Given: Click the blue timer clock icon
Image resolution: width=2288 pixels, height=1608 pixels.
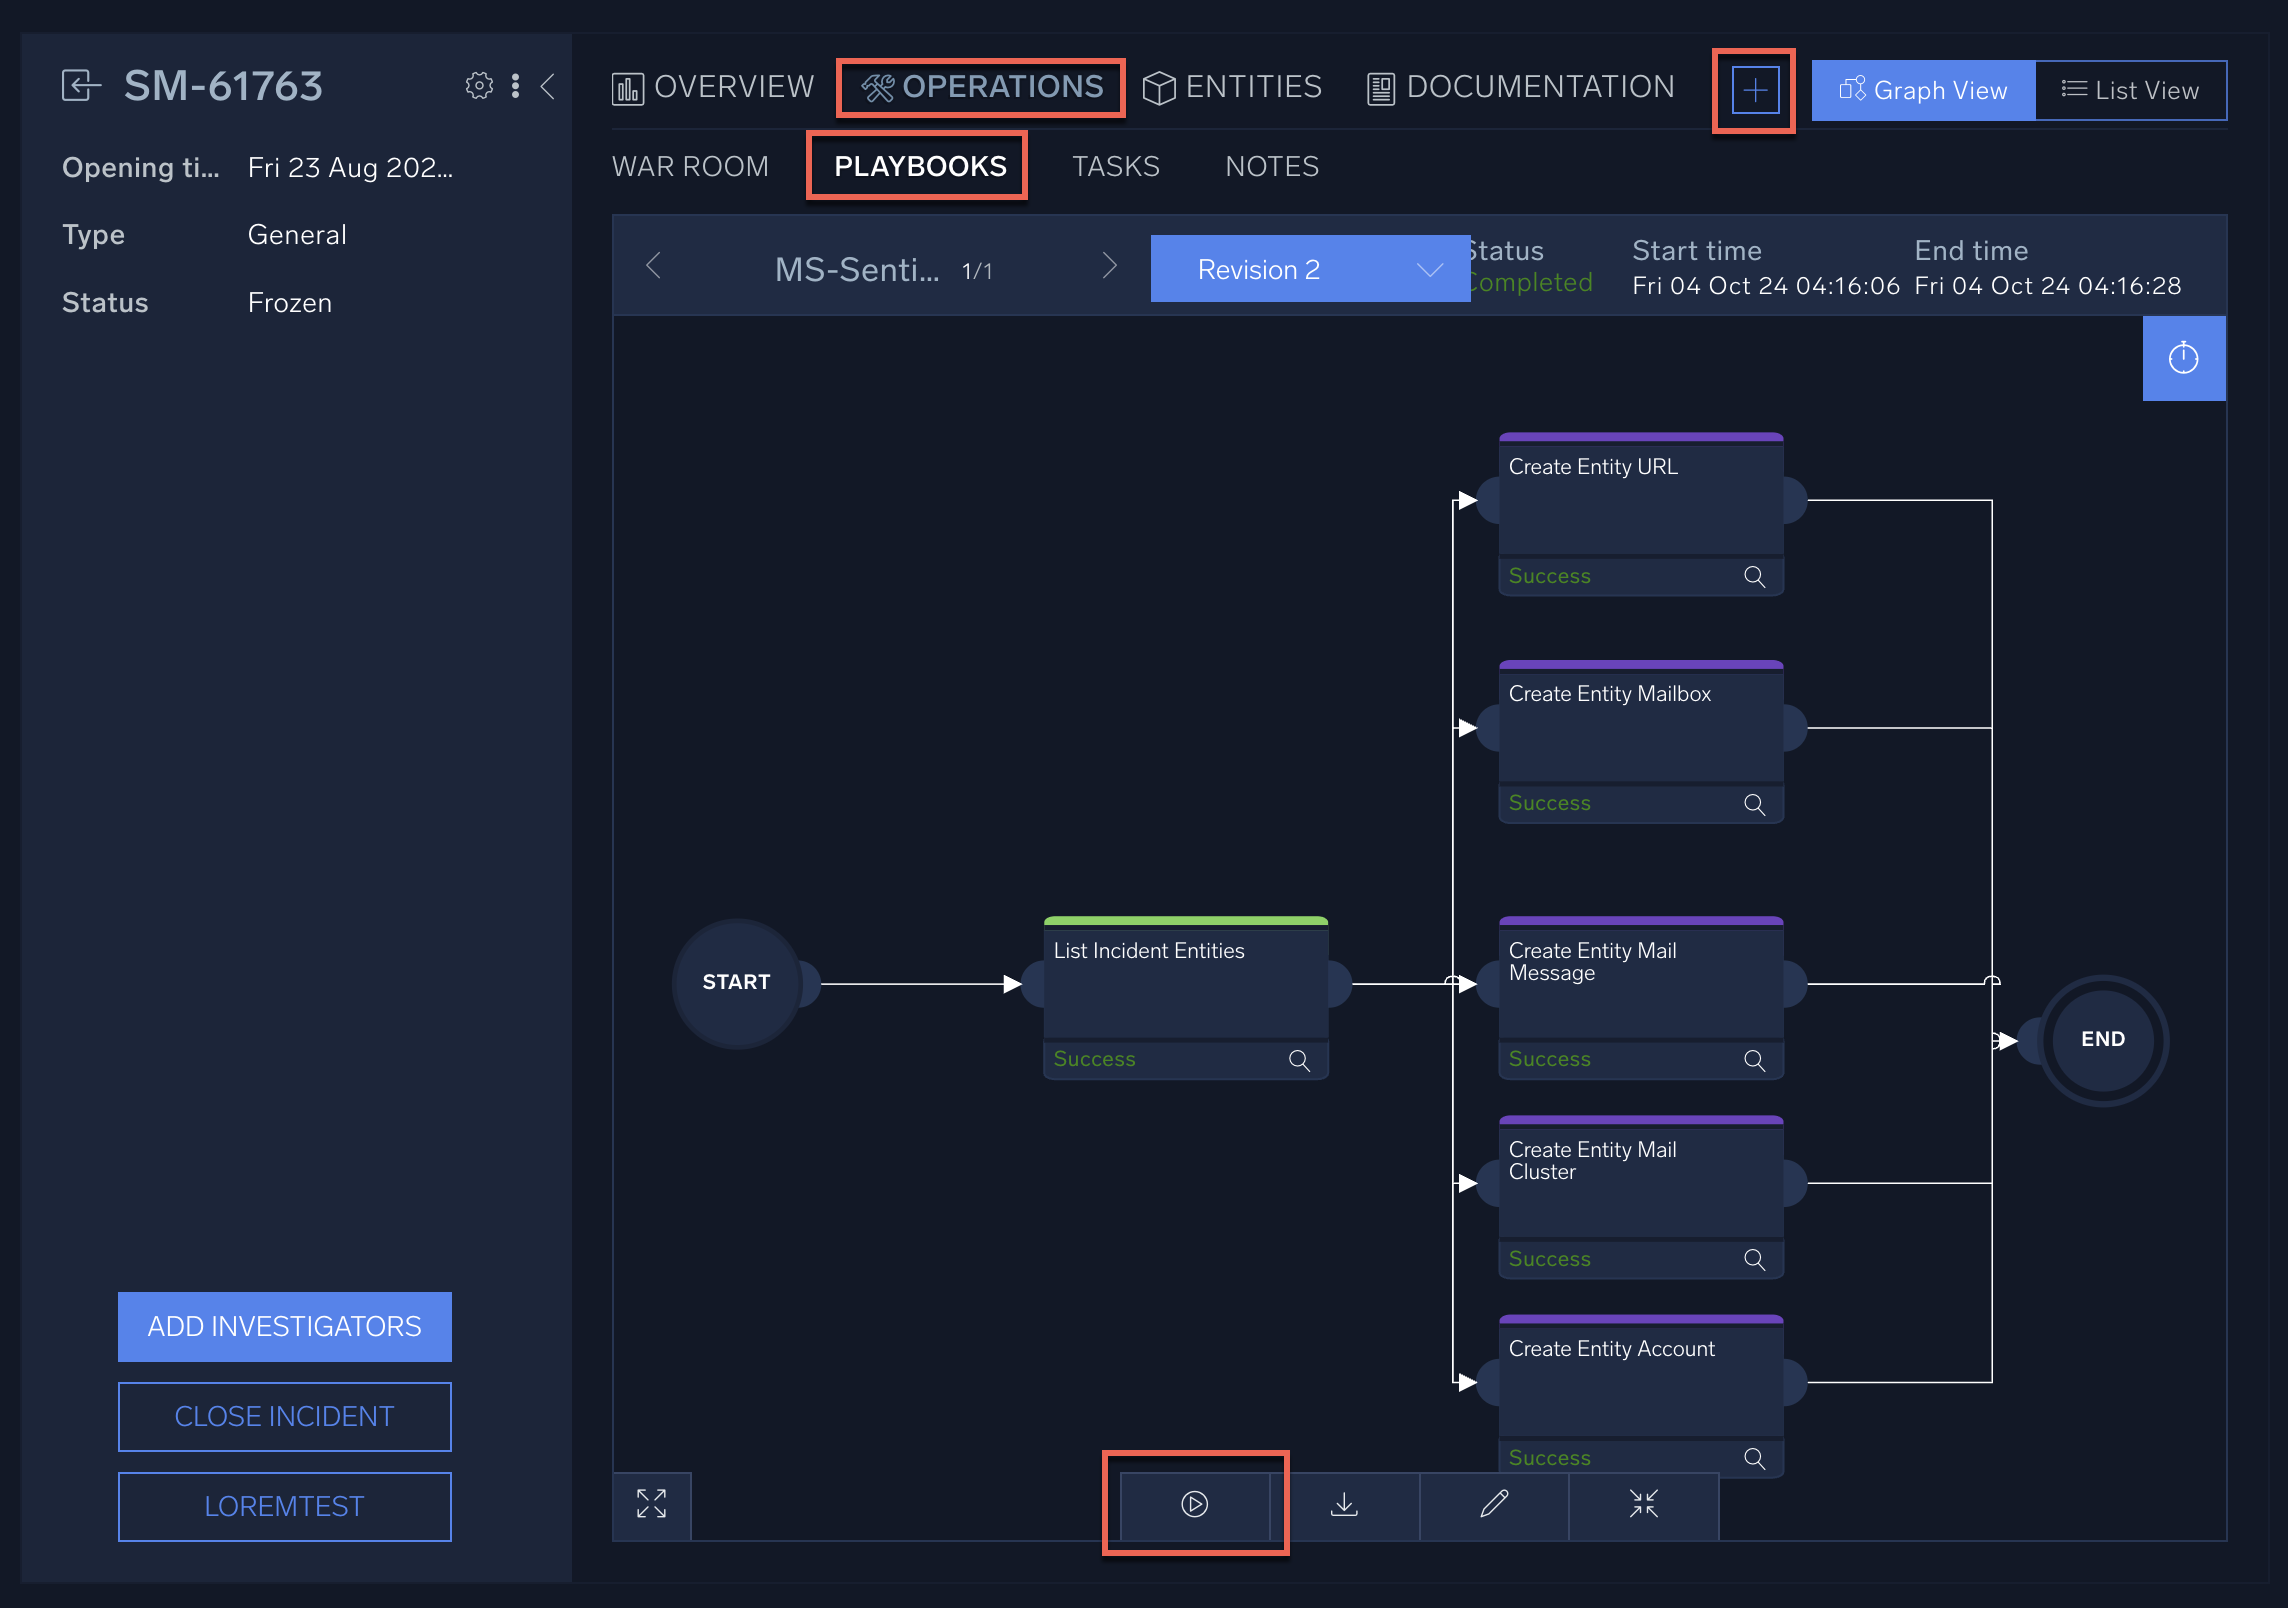Looking at the screenshot, I should 2183,358.
